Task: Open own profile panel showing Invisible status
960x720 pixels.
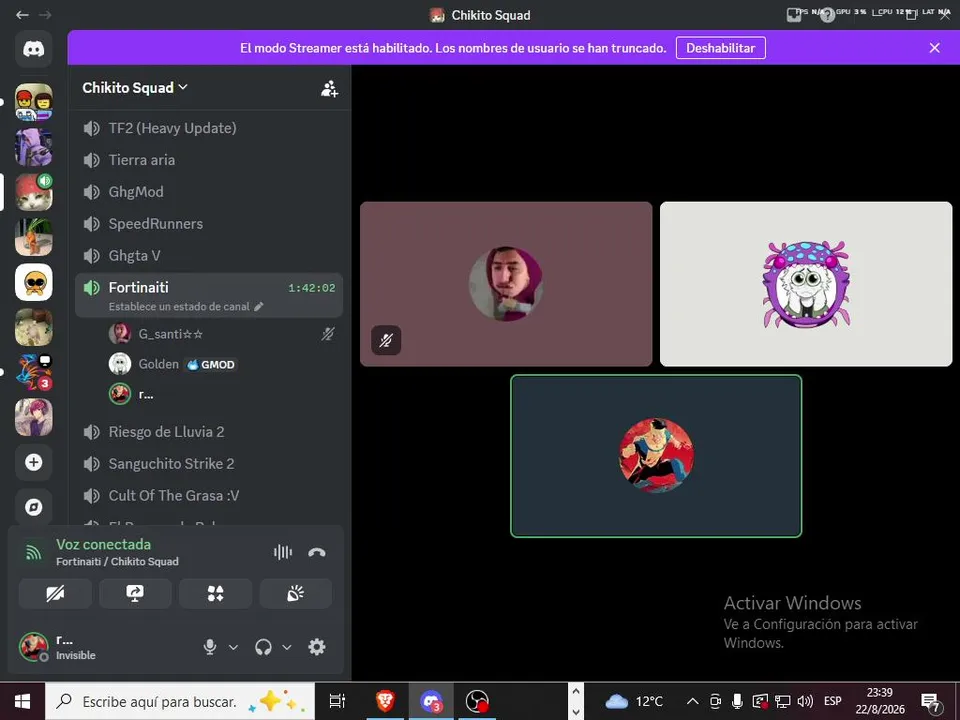Action: (58, 647)
